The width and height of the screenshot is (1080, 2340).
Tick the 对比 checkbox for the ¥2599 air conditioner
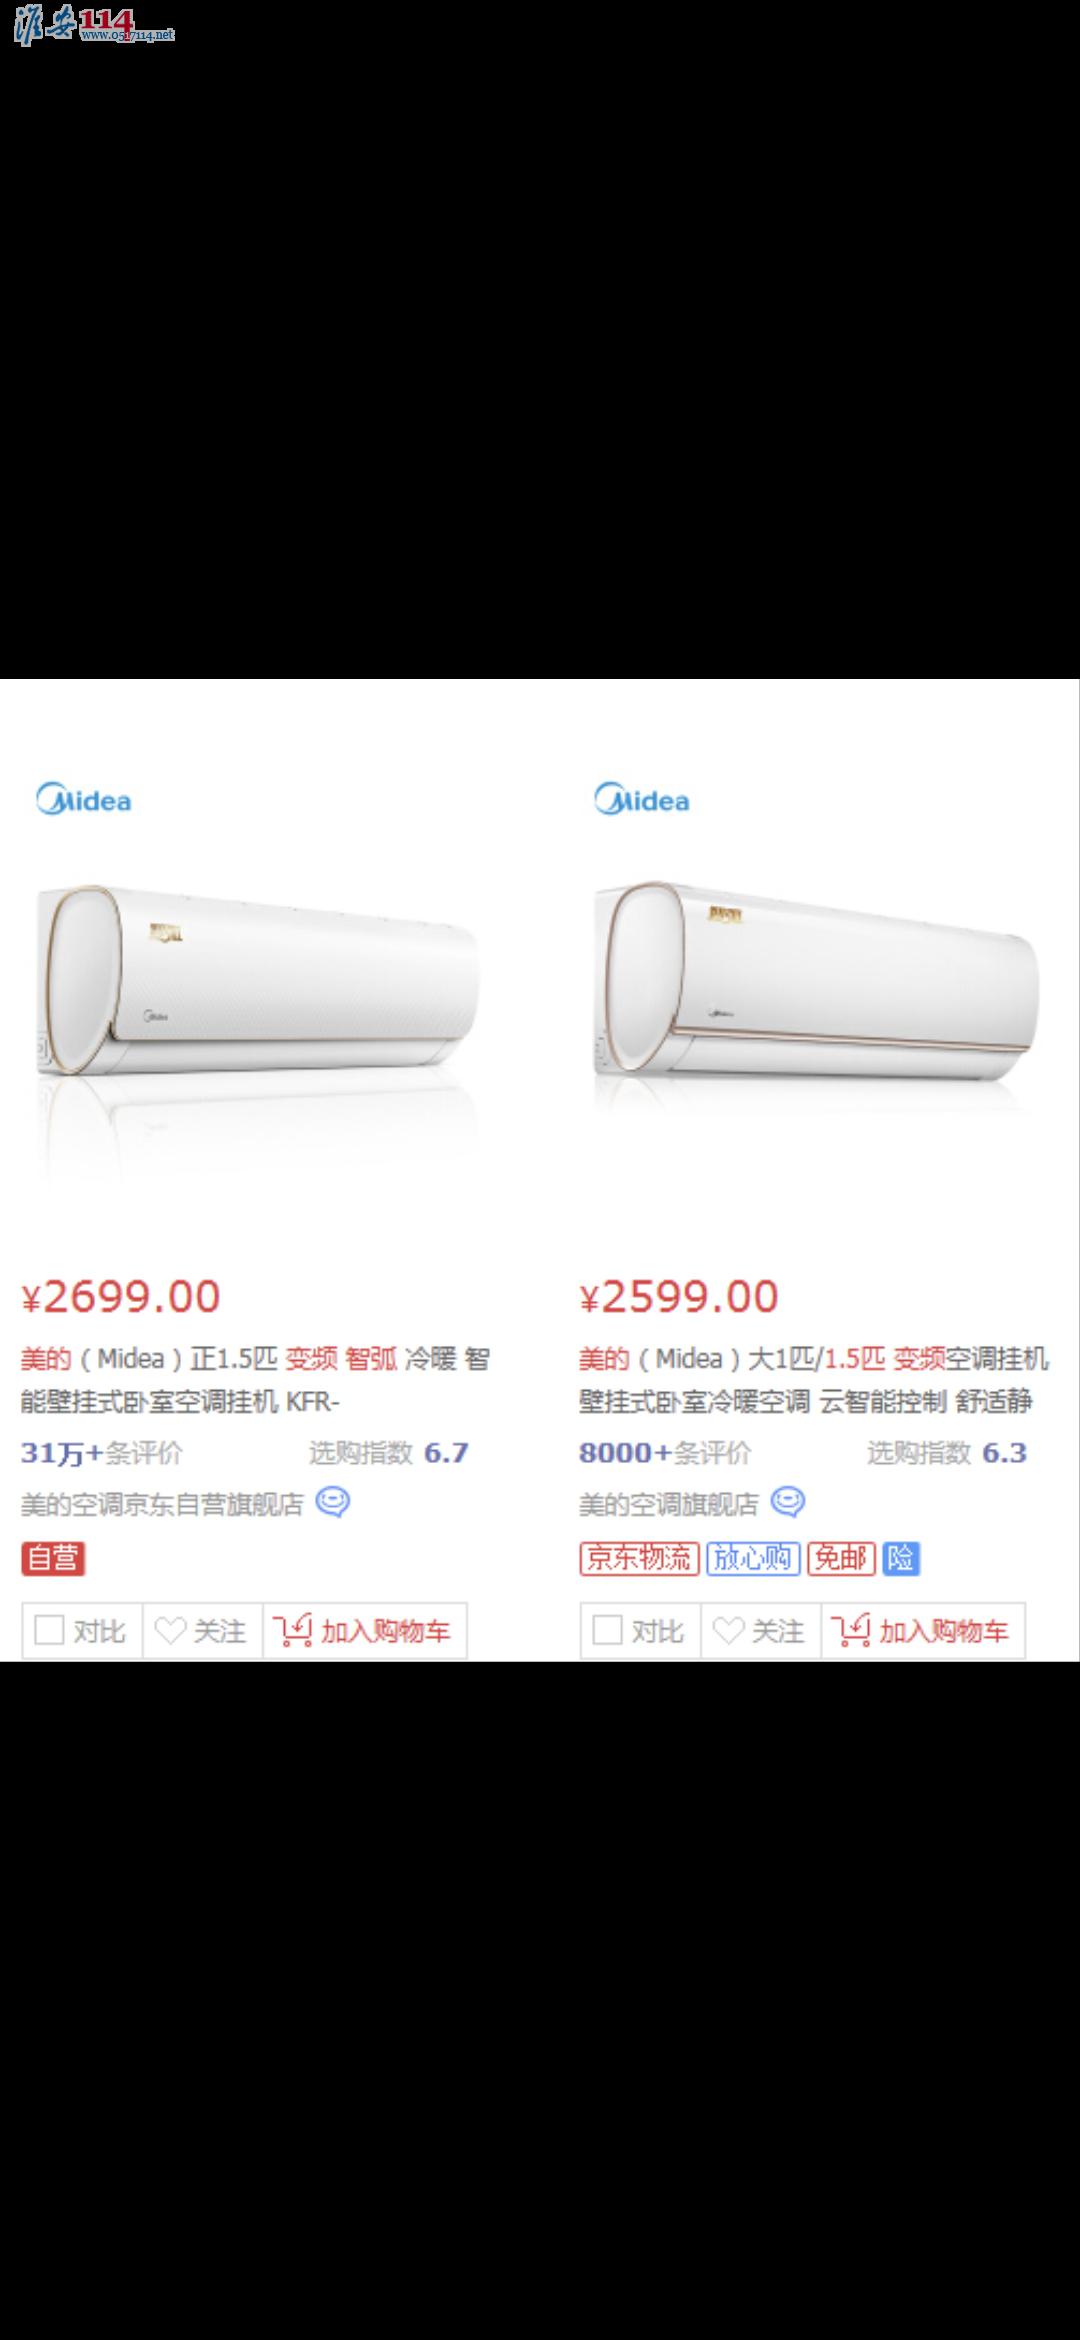[607, 1630]
